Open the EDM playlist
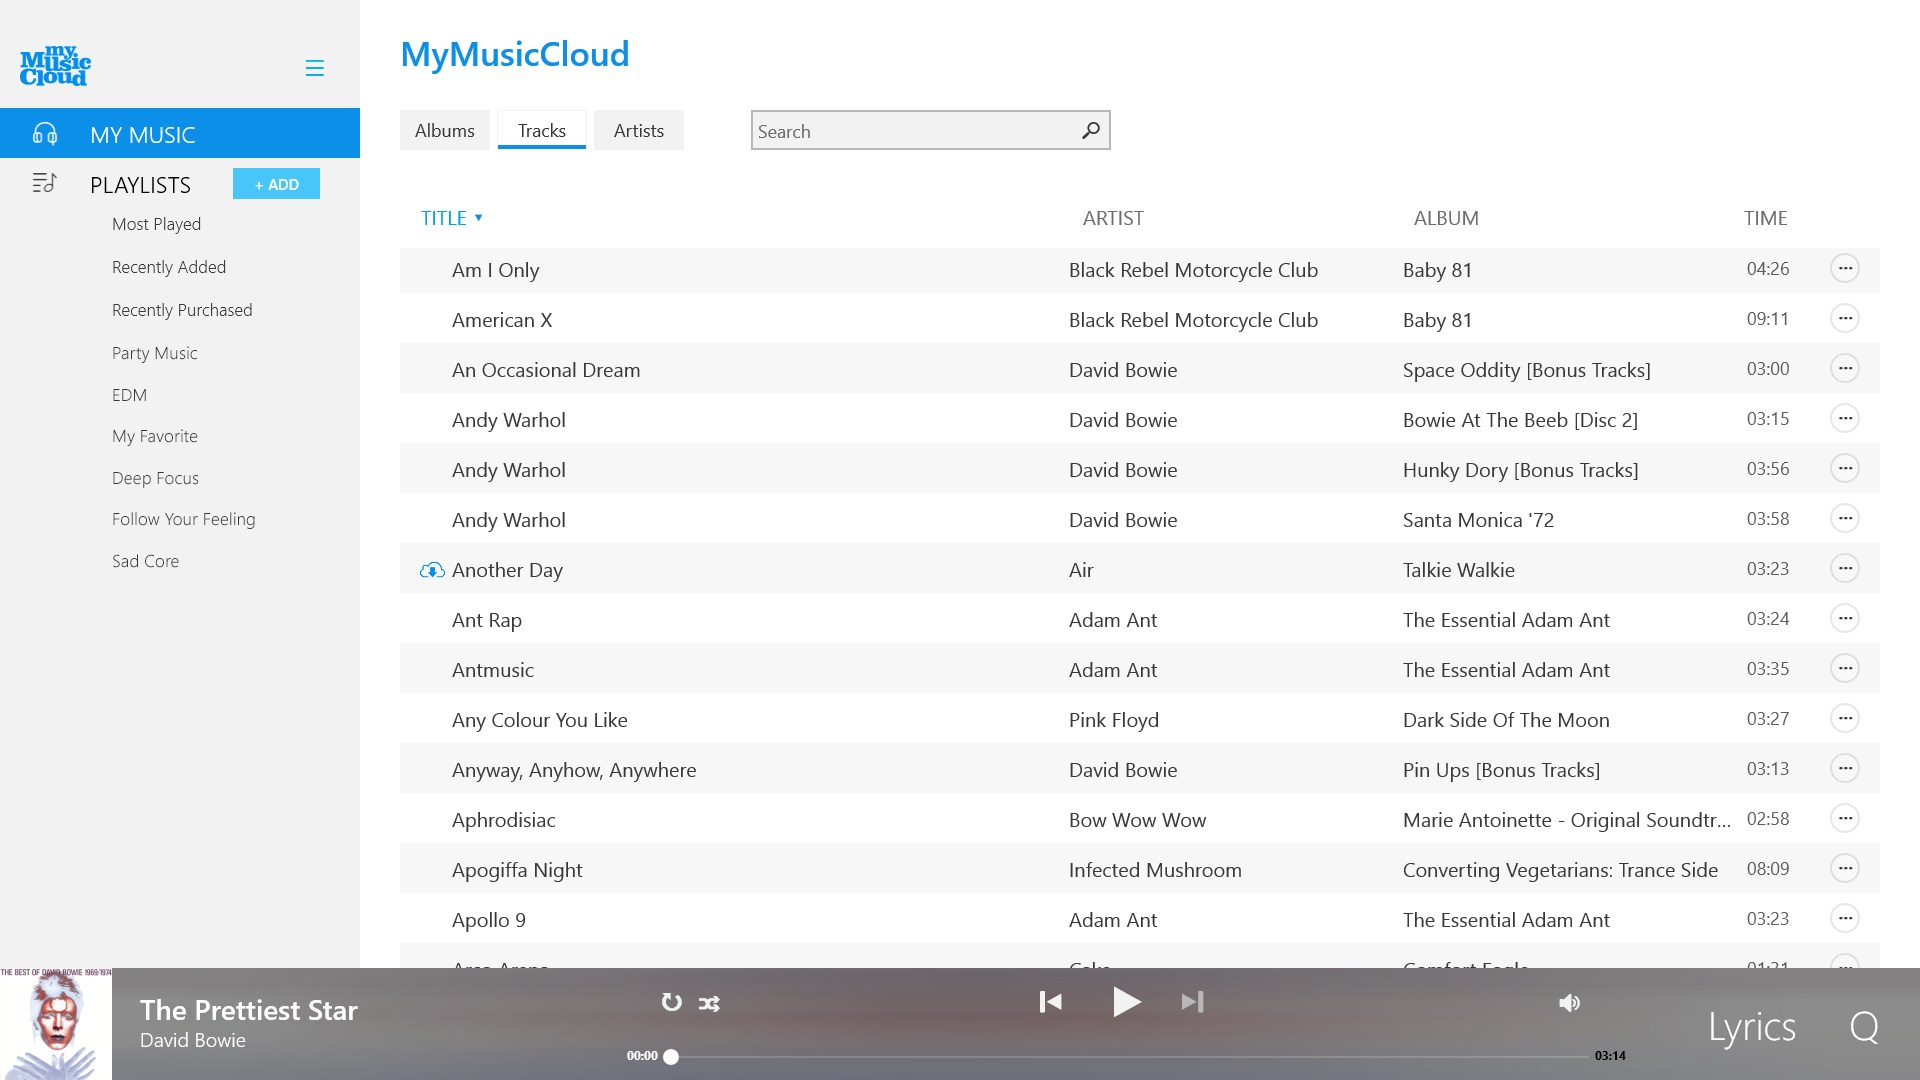 129,395
